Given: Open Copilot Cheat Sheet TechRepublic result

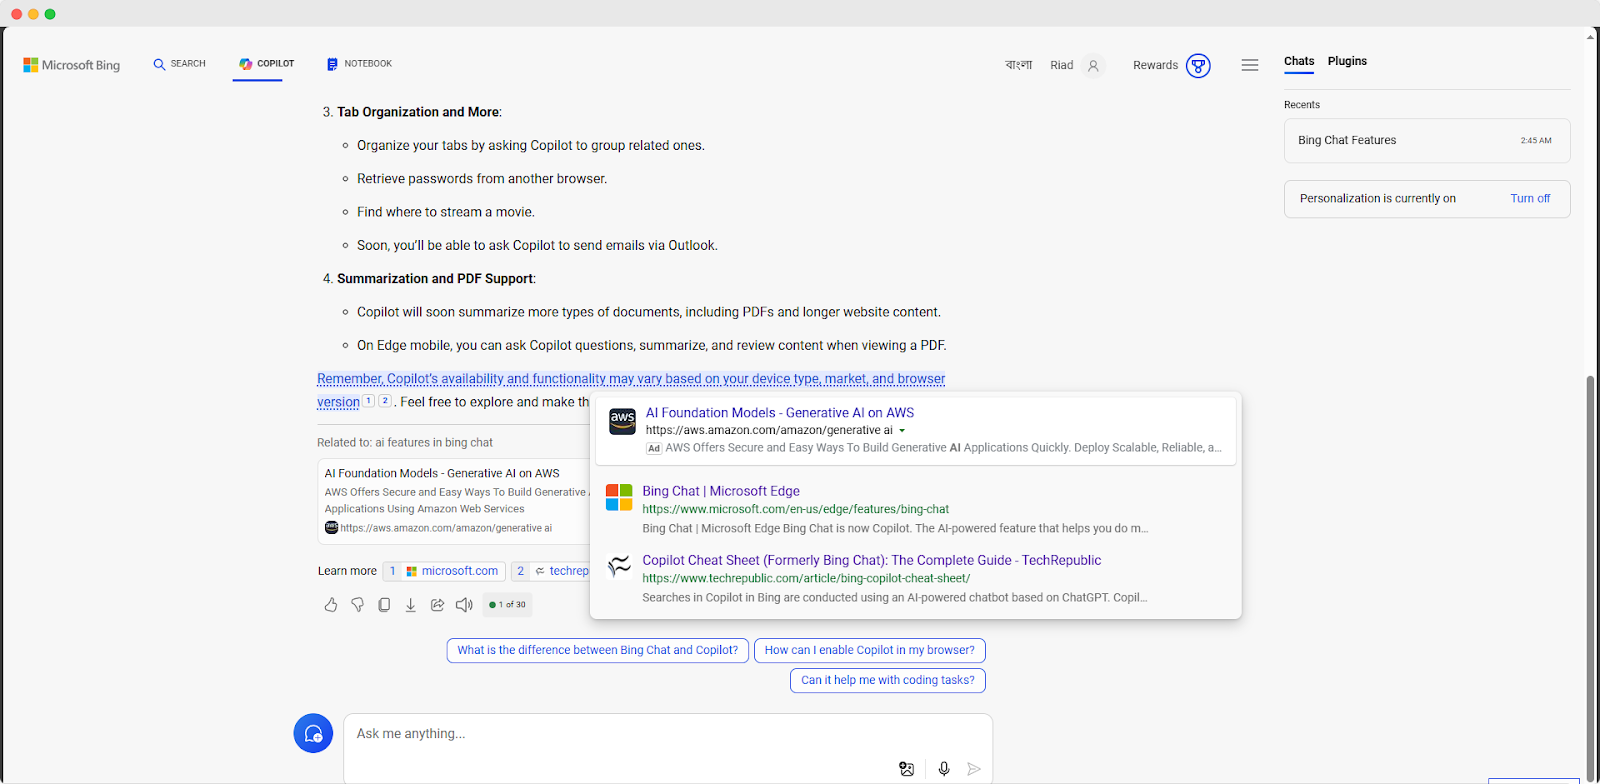Looking at the screenshot, I should (x=872, y=561).
